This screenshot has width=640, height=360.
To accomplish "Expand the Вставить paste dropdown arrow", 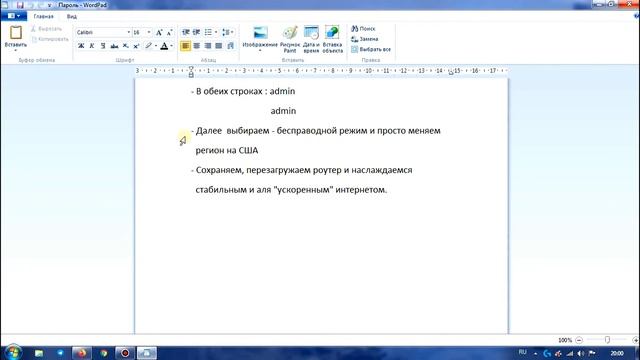I will pos(16,50).
